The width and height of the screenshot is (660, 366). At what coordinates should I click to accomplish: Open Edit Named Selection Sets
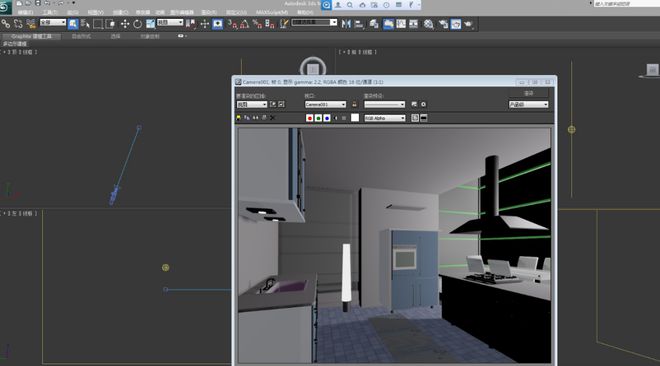pos(284,24)
